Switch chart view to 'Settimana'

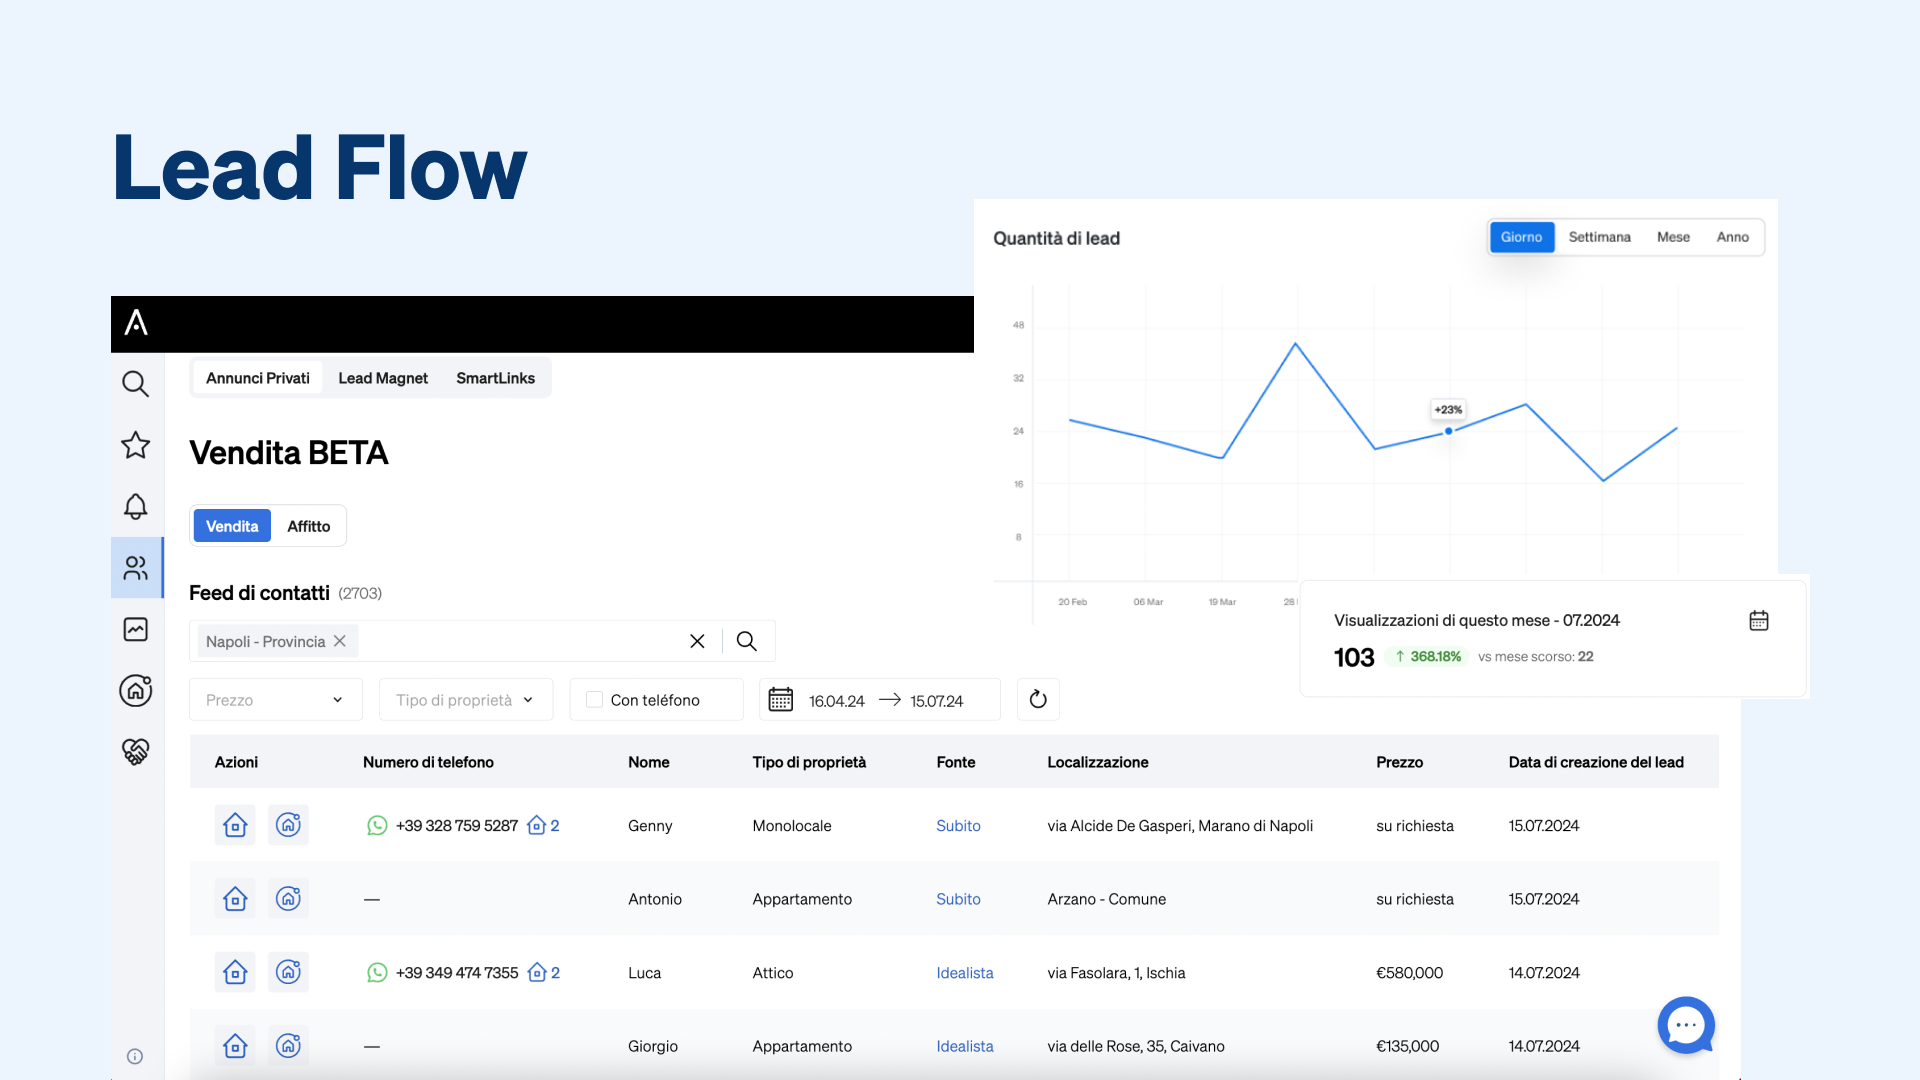[x=1600, y=236]
